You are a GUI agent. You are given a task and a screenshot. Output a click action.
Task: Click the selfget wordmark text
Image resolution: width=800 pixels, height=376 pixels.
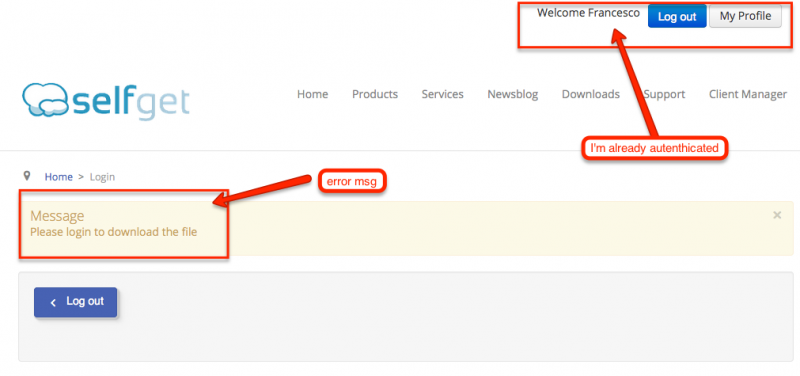[x=131, y=101]
